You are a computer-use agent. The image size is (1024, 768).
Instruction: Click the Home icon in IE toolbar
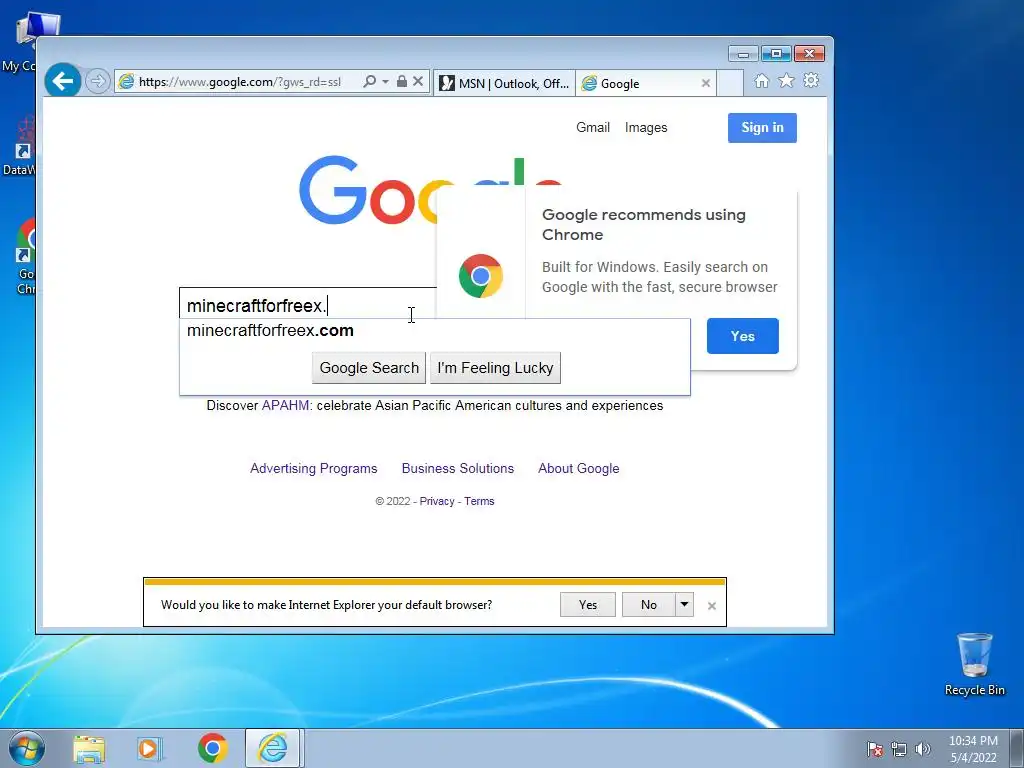(x=761, y=81)
